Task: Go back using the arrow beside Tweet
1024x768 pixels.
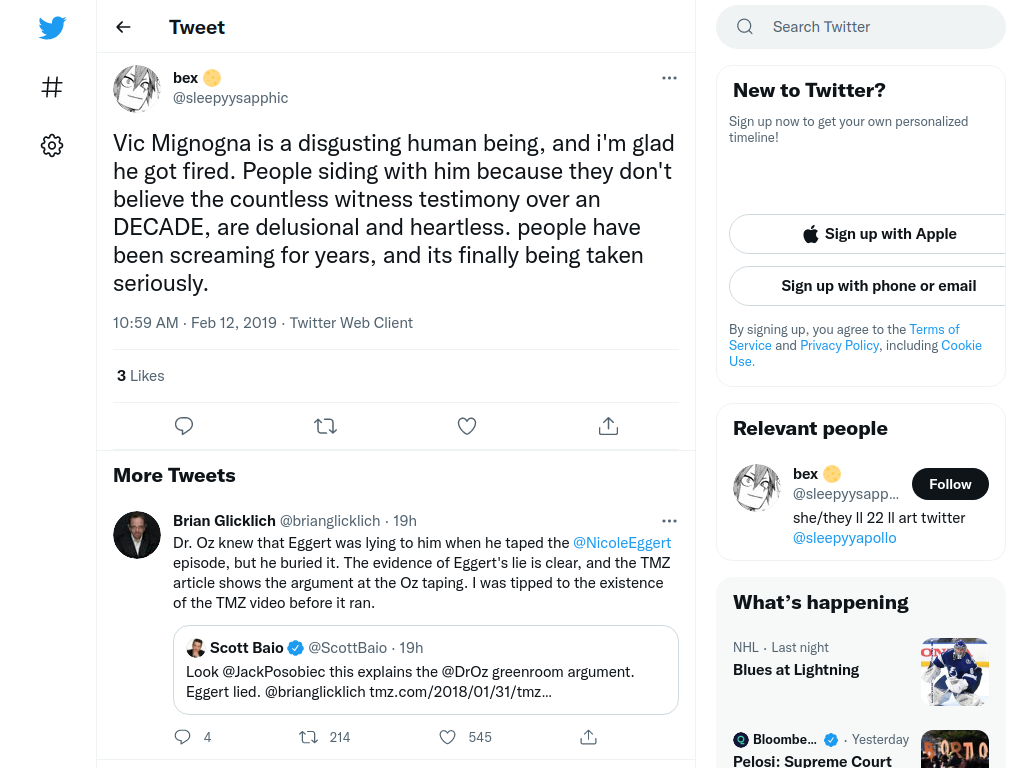Action: tap(123, 27)
